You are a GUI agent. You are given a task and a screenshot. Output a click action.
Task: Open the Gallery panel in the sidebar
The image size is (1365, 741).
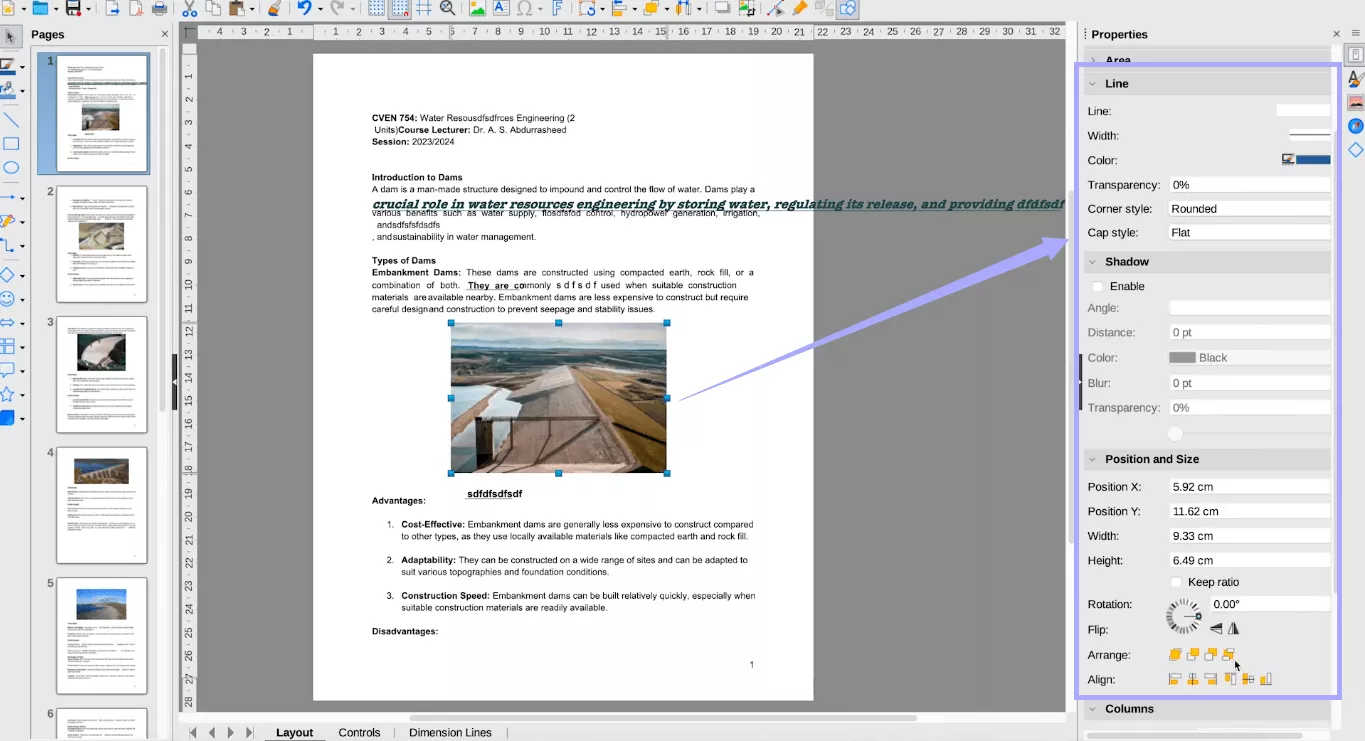click(x=1355, y=102)
